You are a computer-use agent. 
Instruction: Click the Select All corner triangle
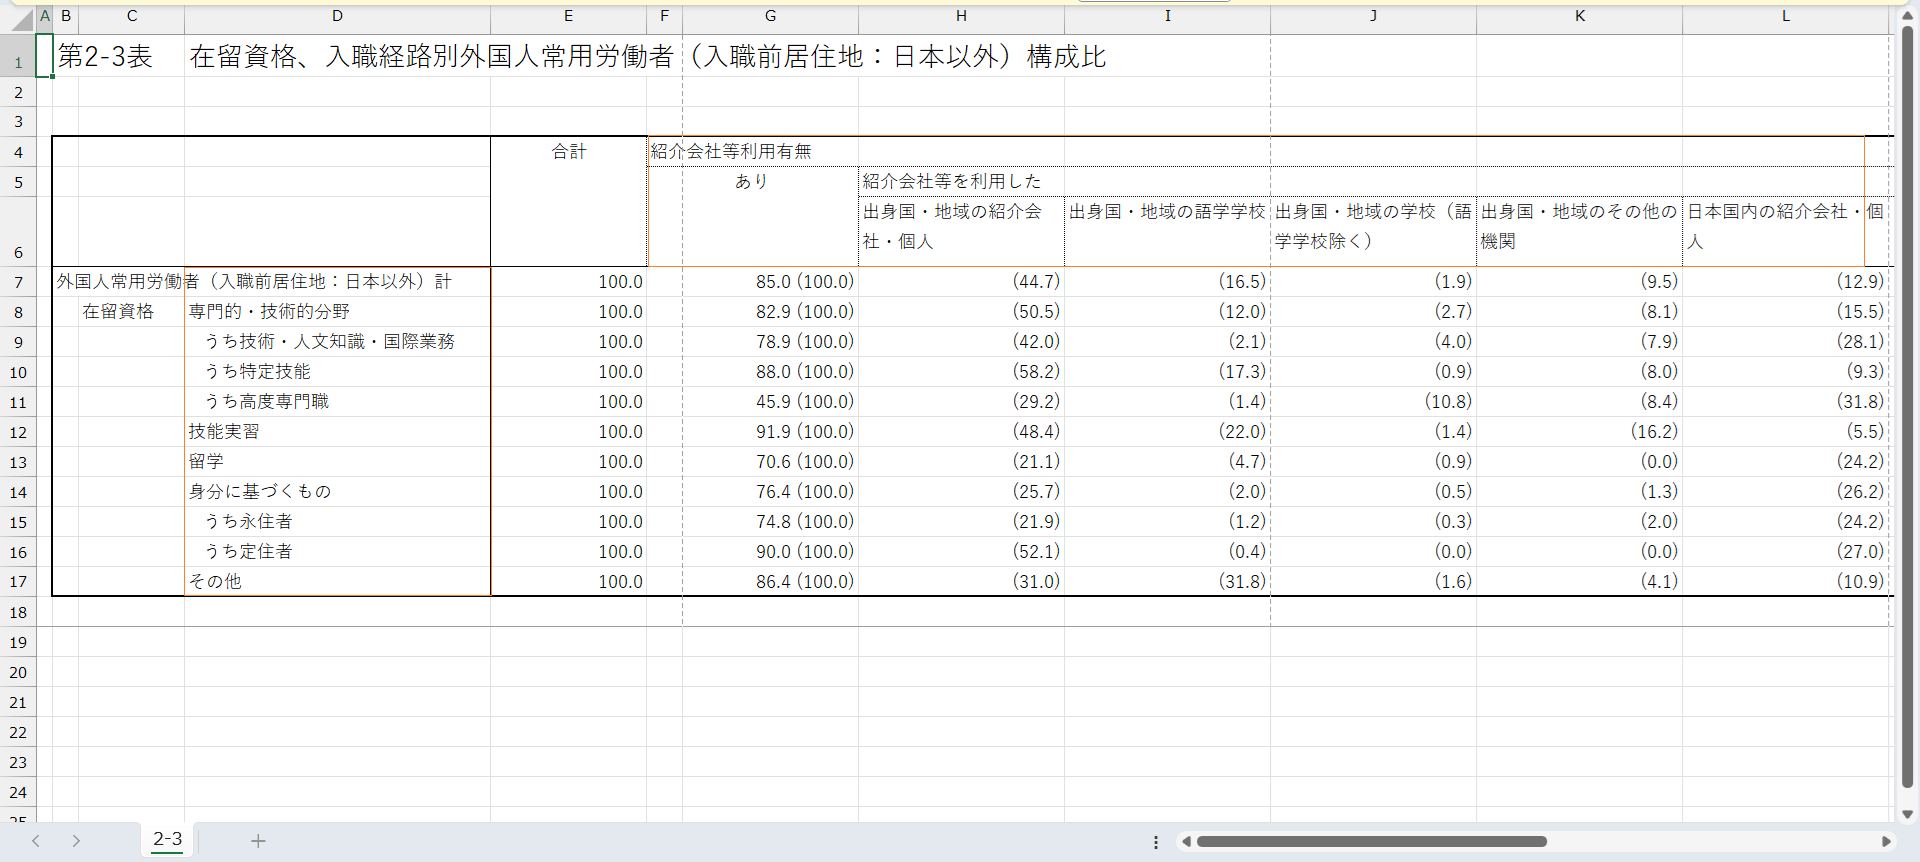pyautogui.click(x=20, y=18)
